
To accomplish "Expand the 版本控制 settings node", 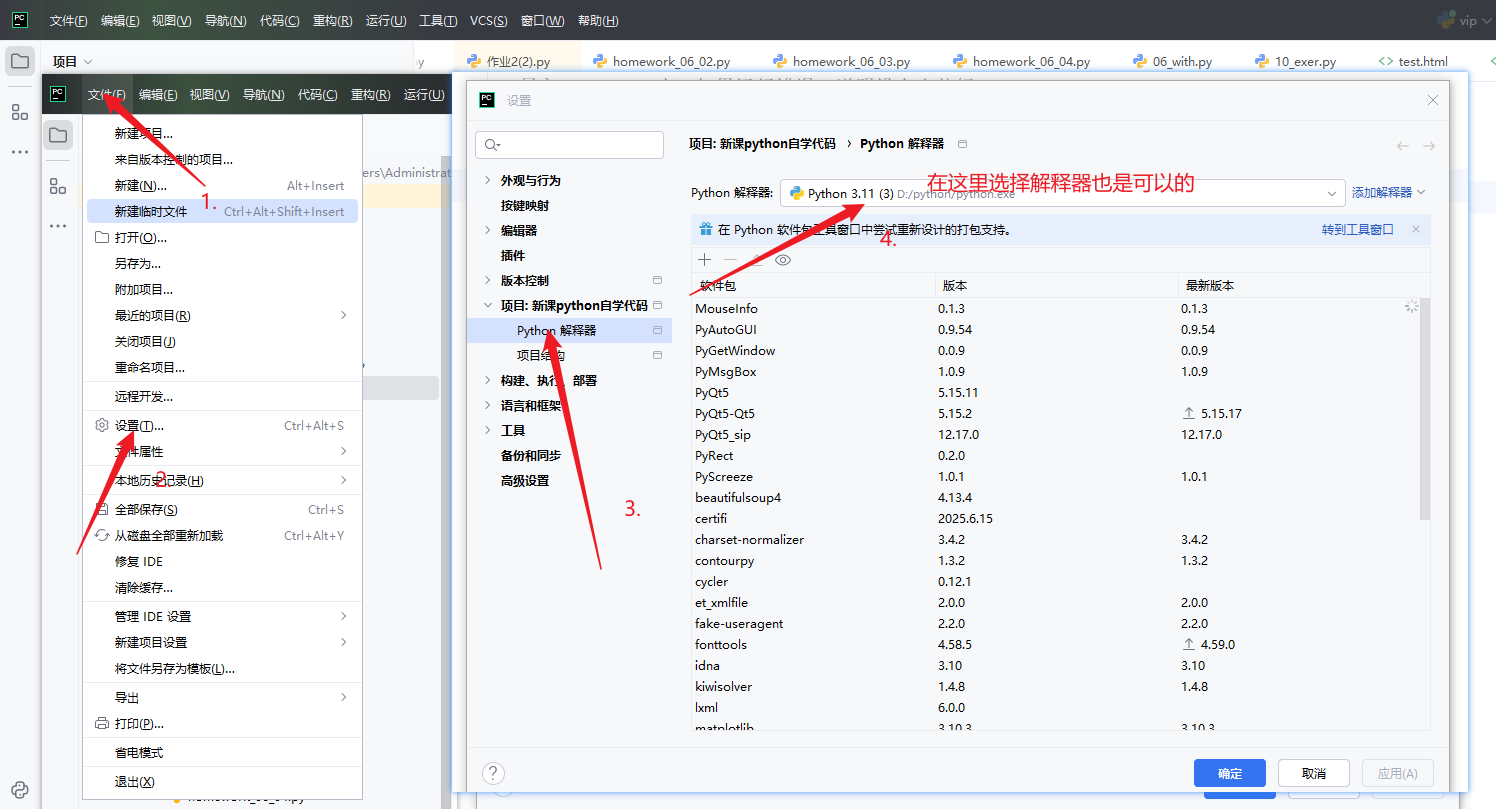I will (488, 280).
